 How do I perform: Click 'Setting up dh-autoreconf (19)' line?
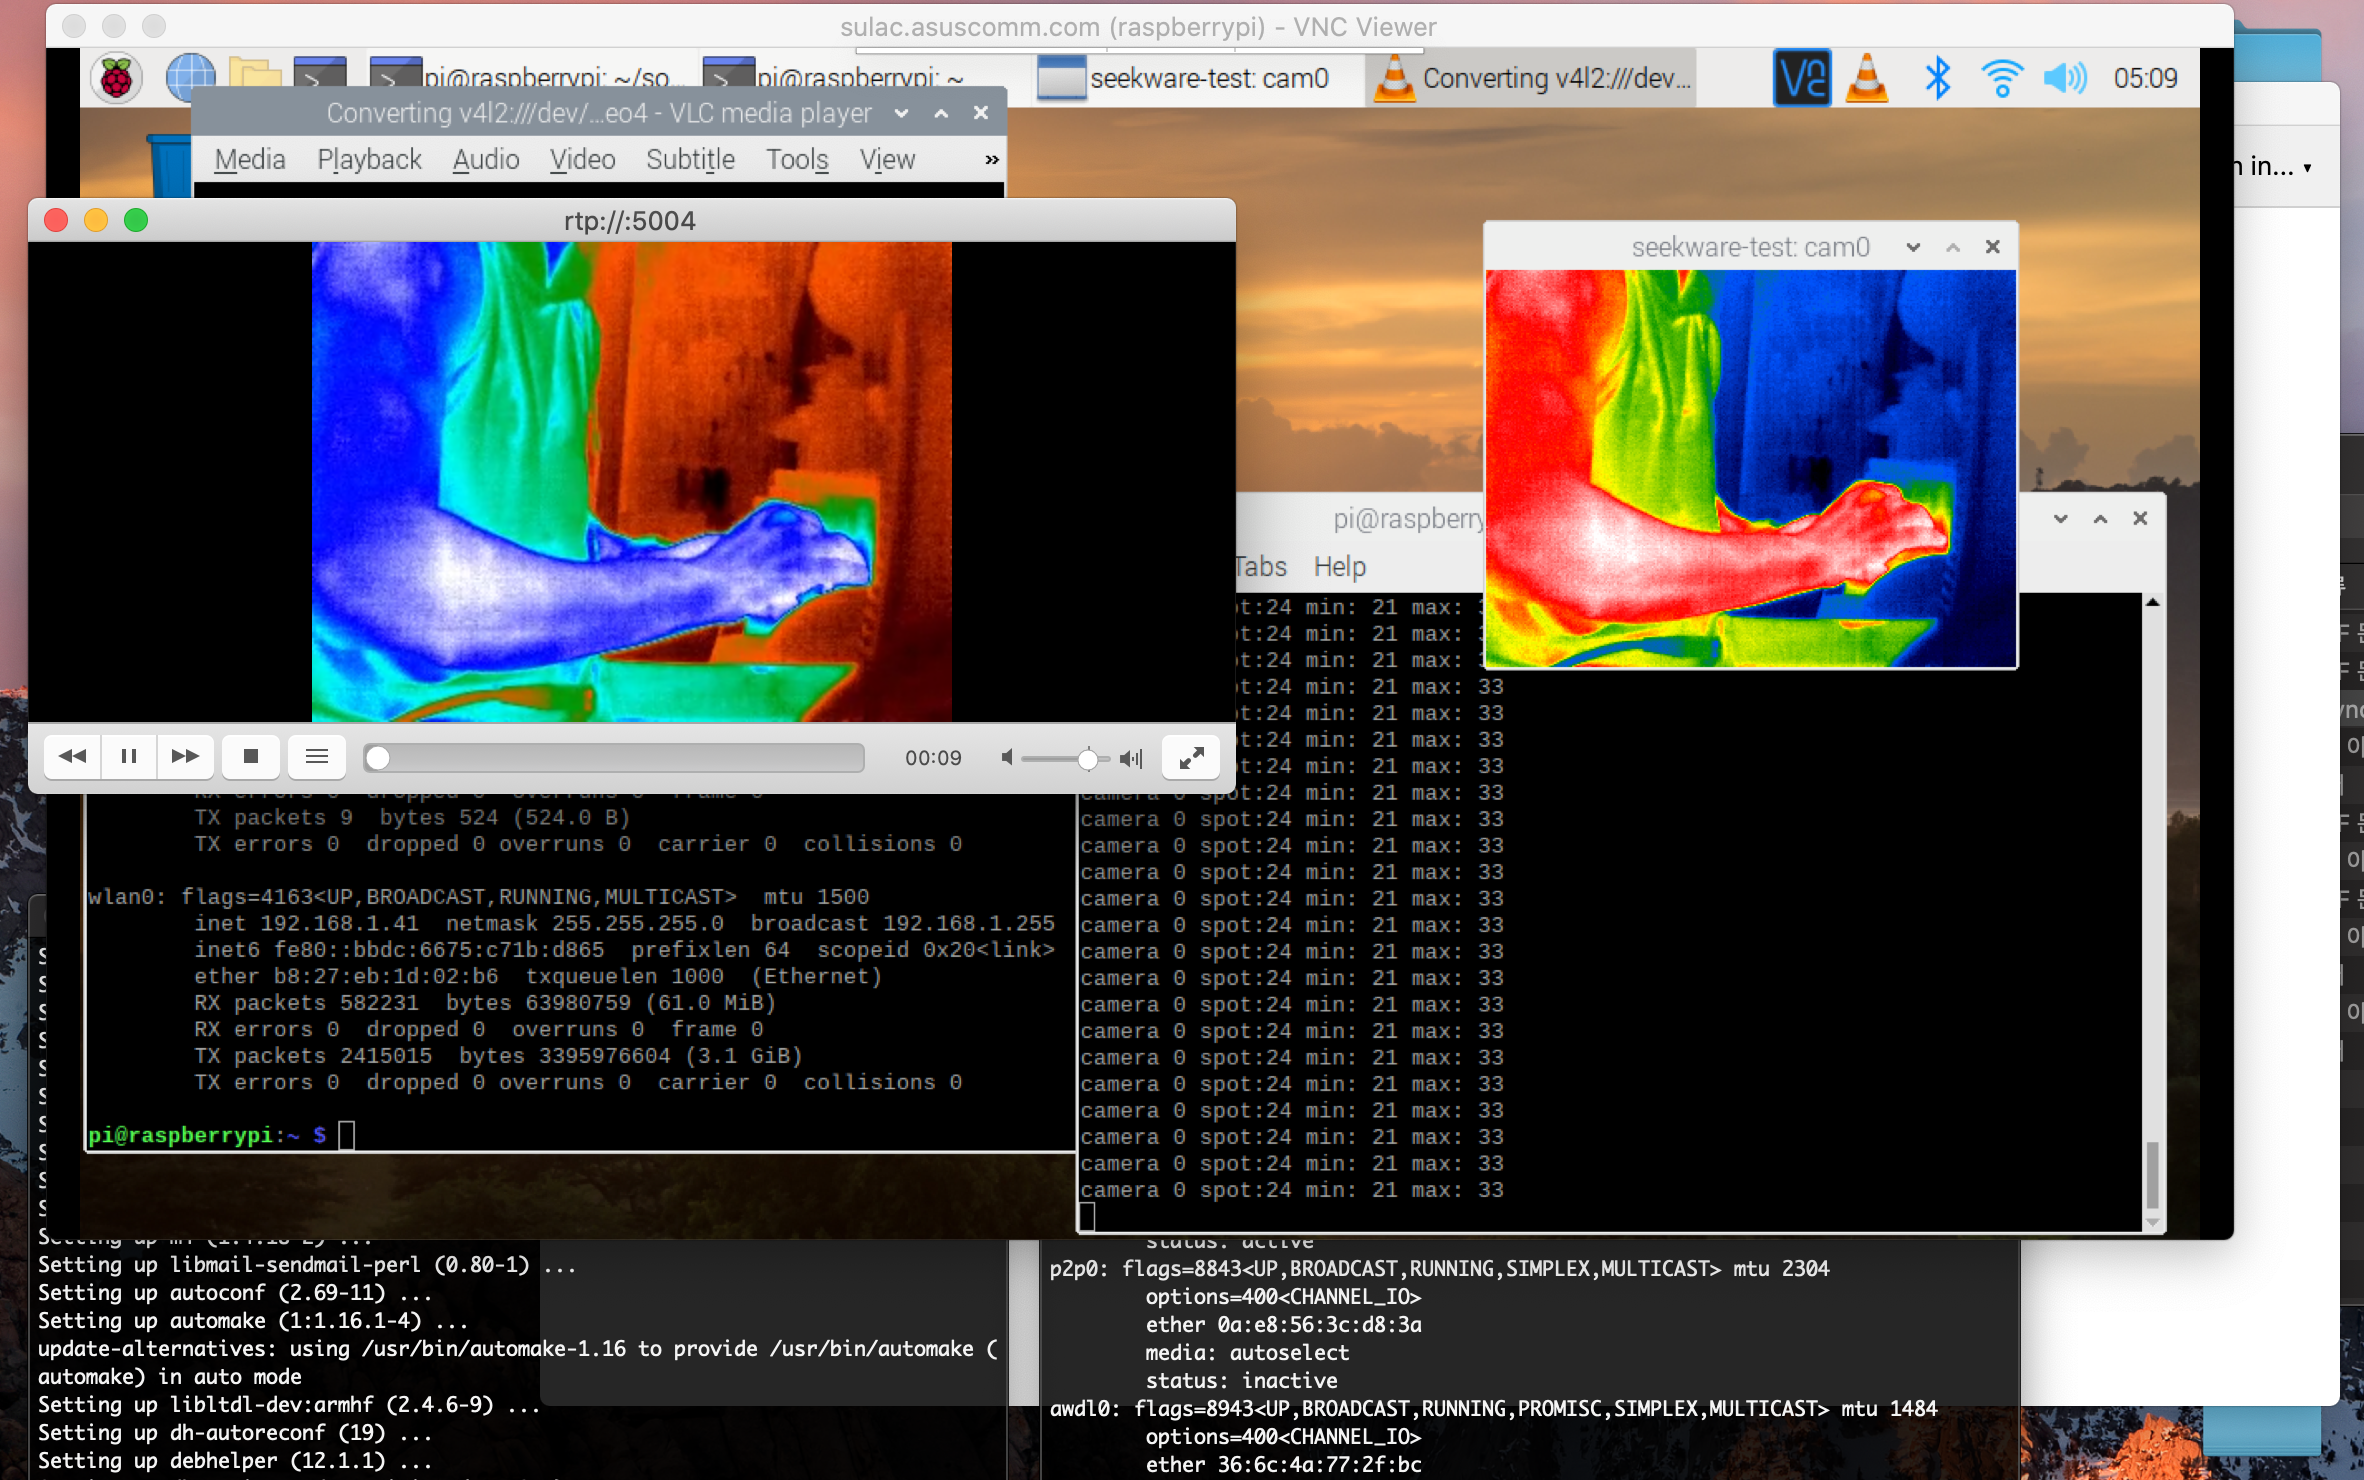tap(235, 1433)
